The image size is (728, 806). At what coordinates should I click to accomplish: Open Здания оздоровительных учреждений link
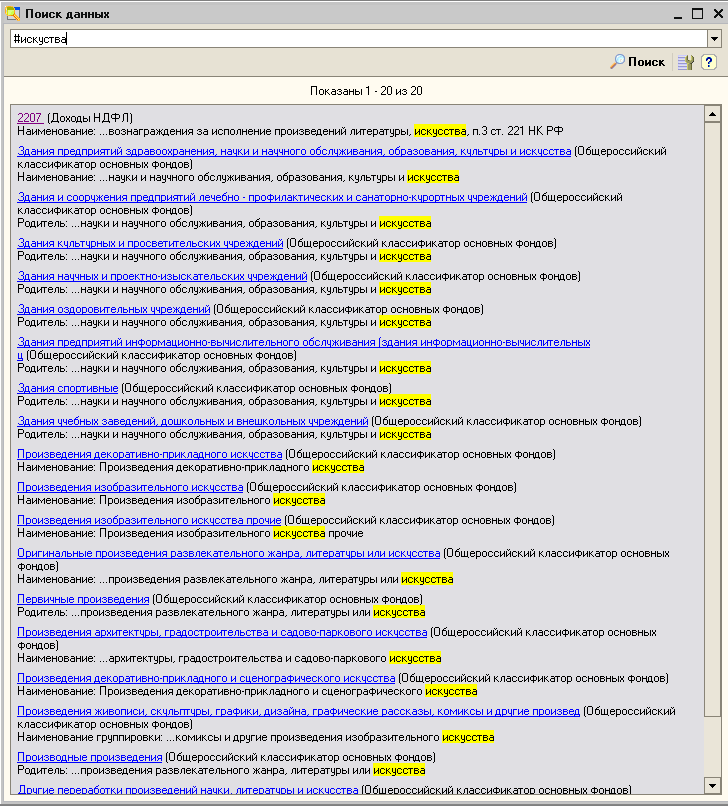114,309
